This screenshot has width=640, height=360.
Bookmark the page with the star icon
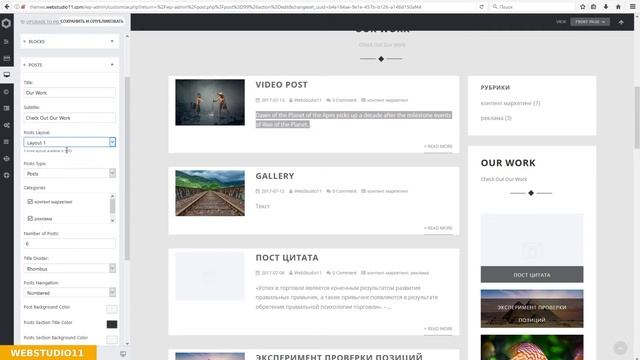[582, 7]
